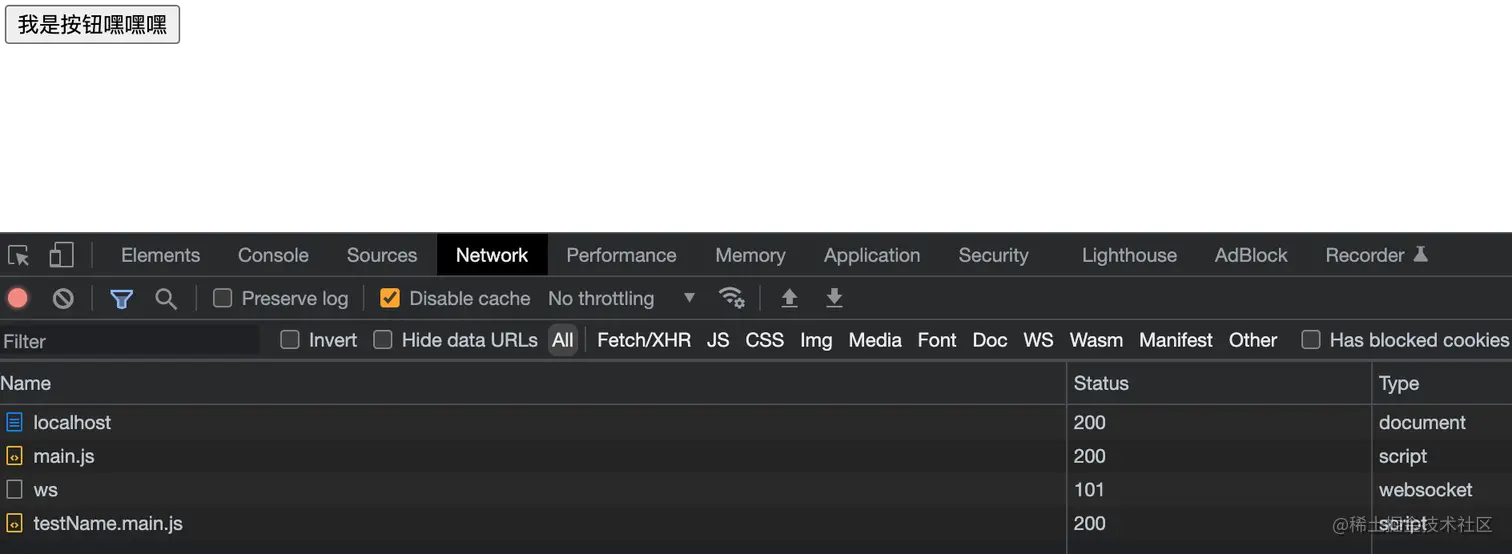Stop recording network log
This screenshot has height=554, width=1512.
click(x=18, y=298)
